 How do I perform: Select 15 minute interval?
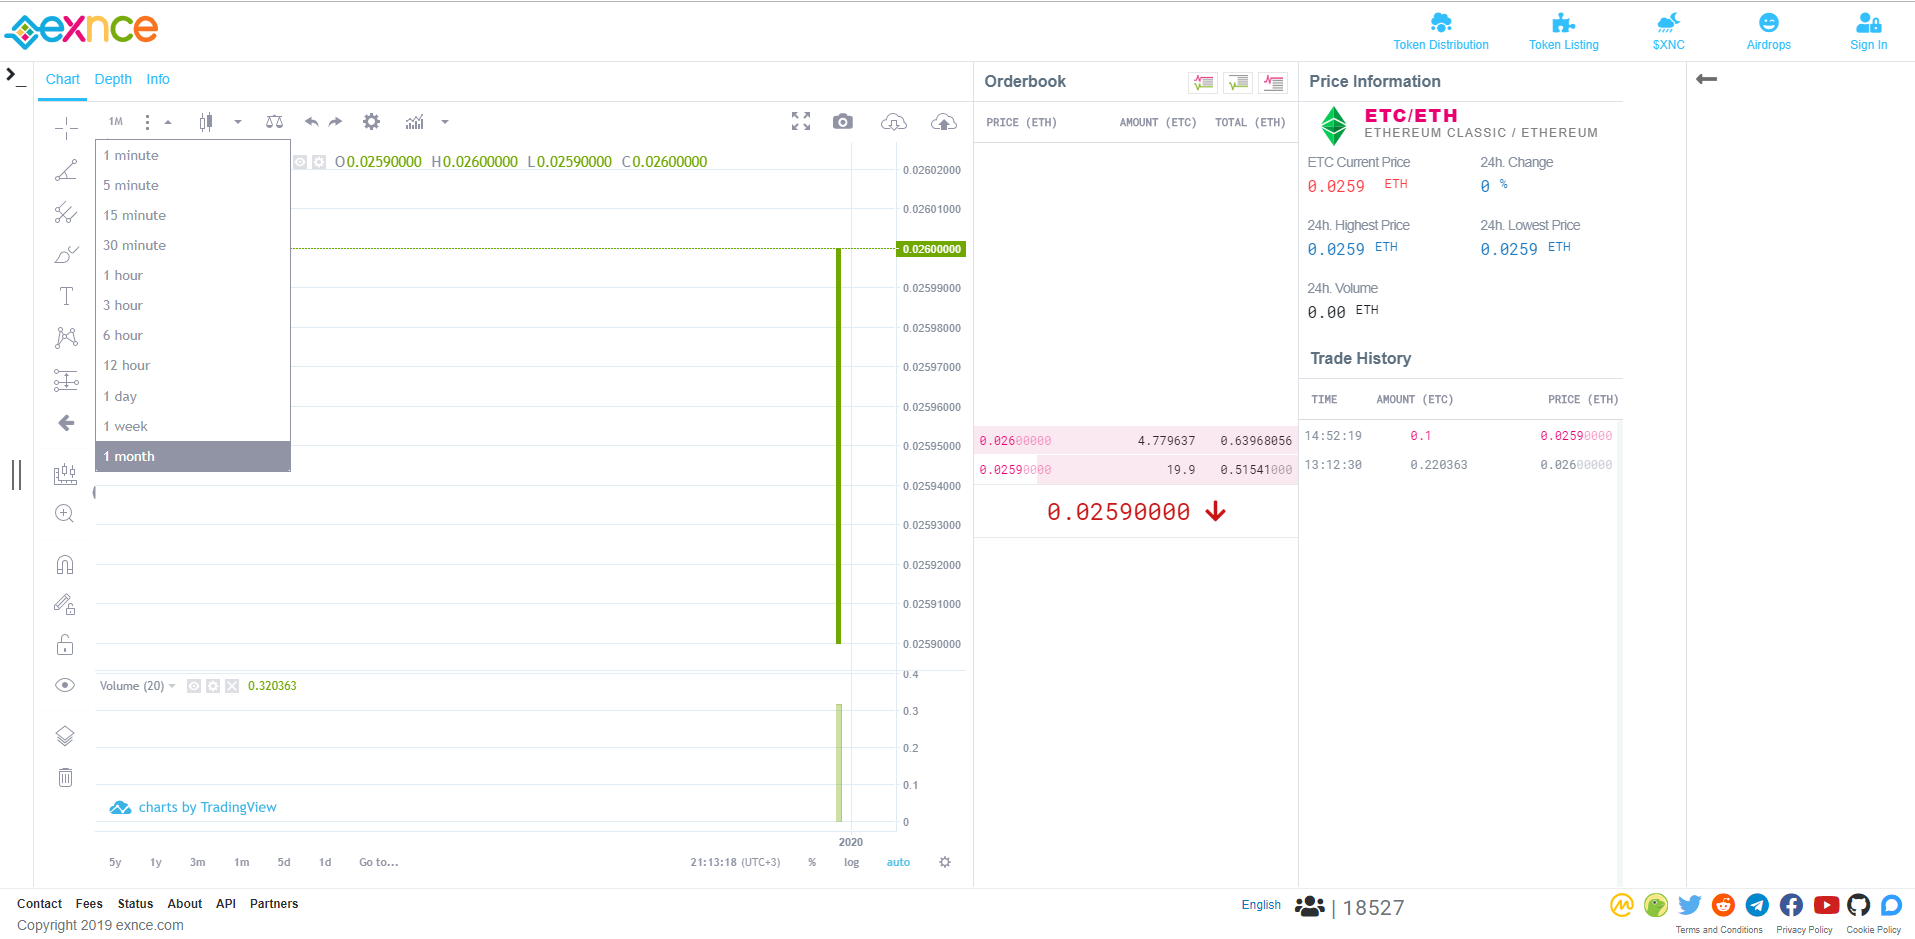click(193, 215)
